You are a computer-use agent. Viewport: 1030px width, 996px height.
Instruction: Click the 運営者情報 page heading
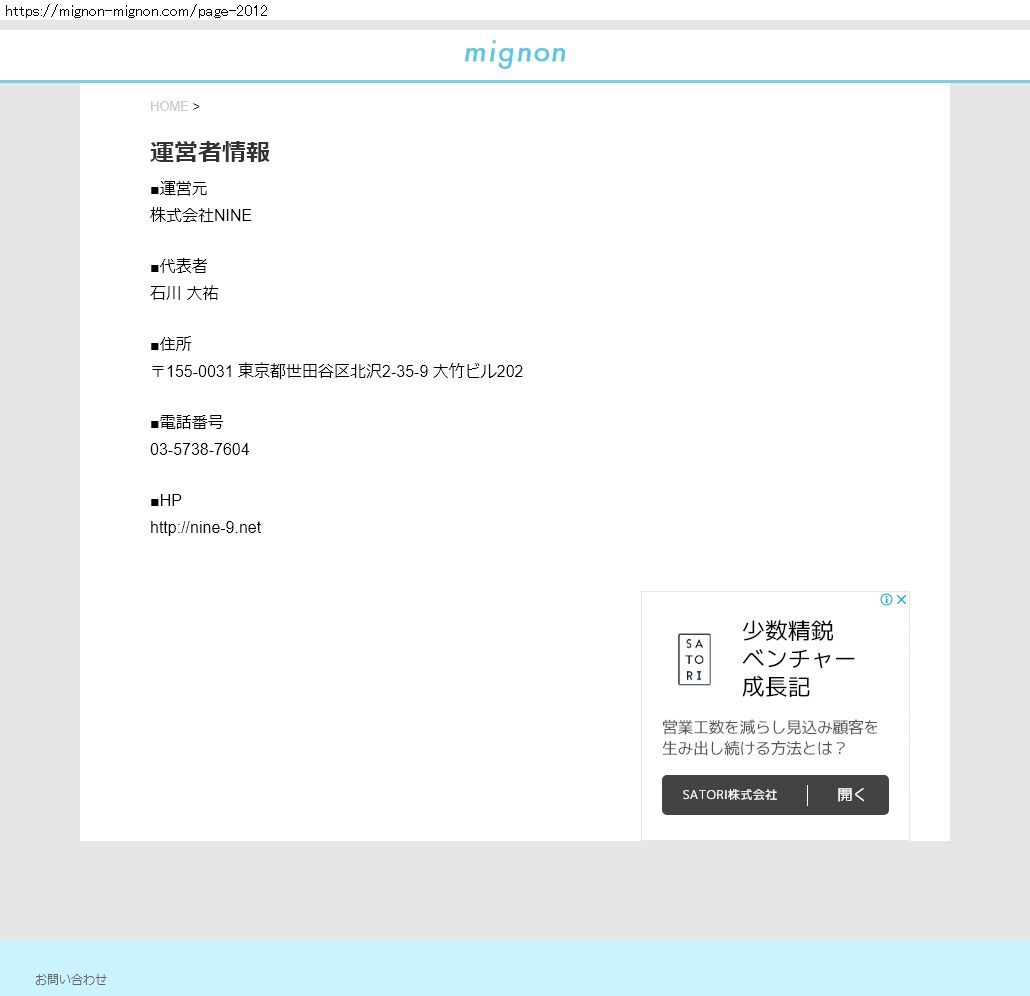point(210,152)
